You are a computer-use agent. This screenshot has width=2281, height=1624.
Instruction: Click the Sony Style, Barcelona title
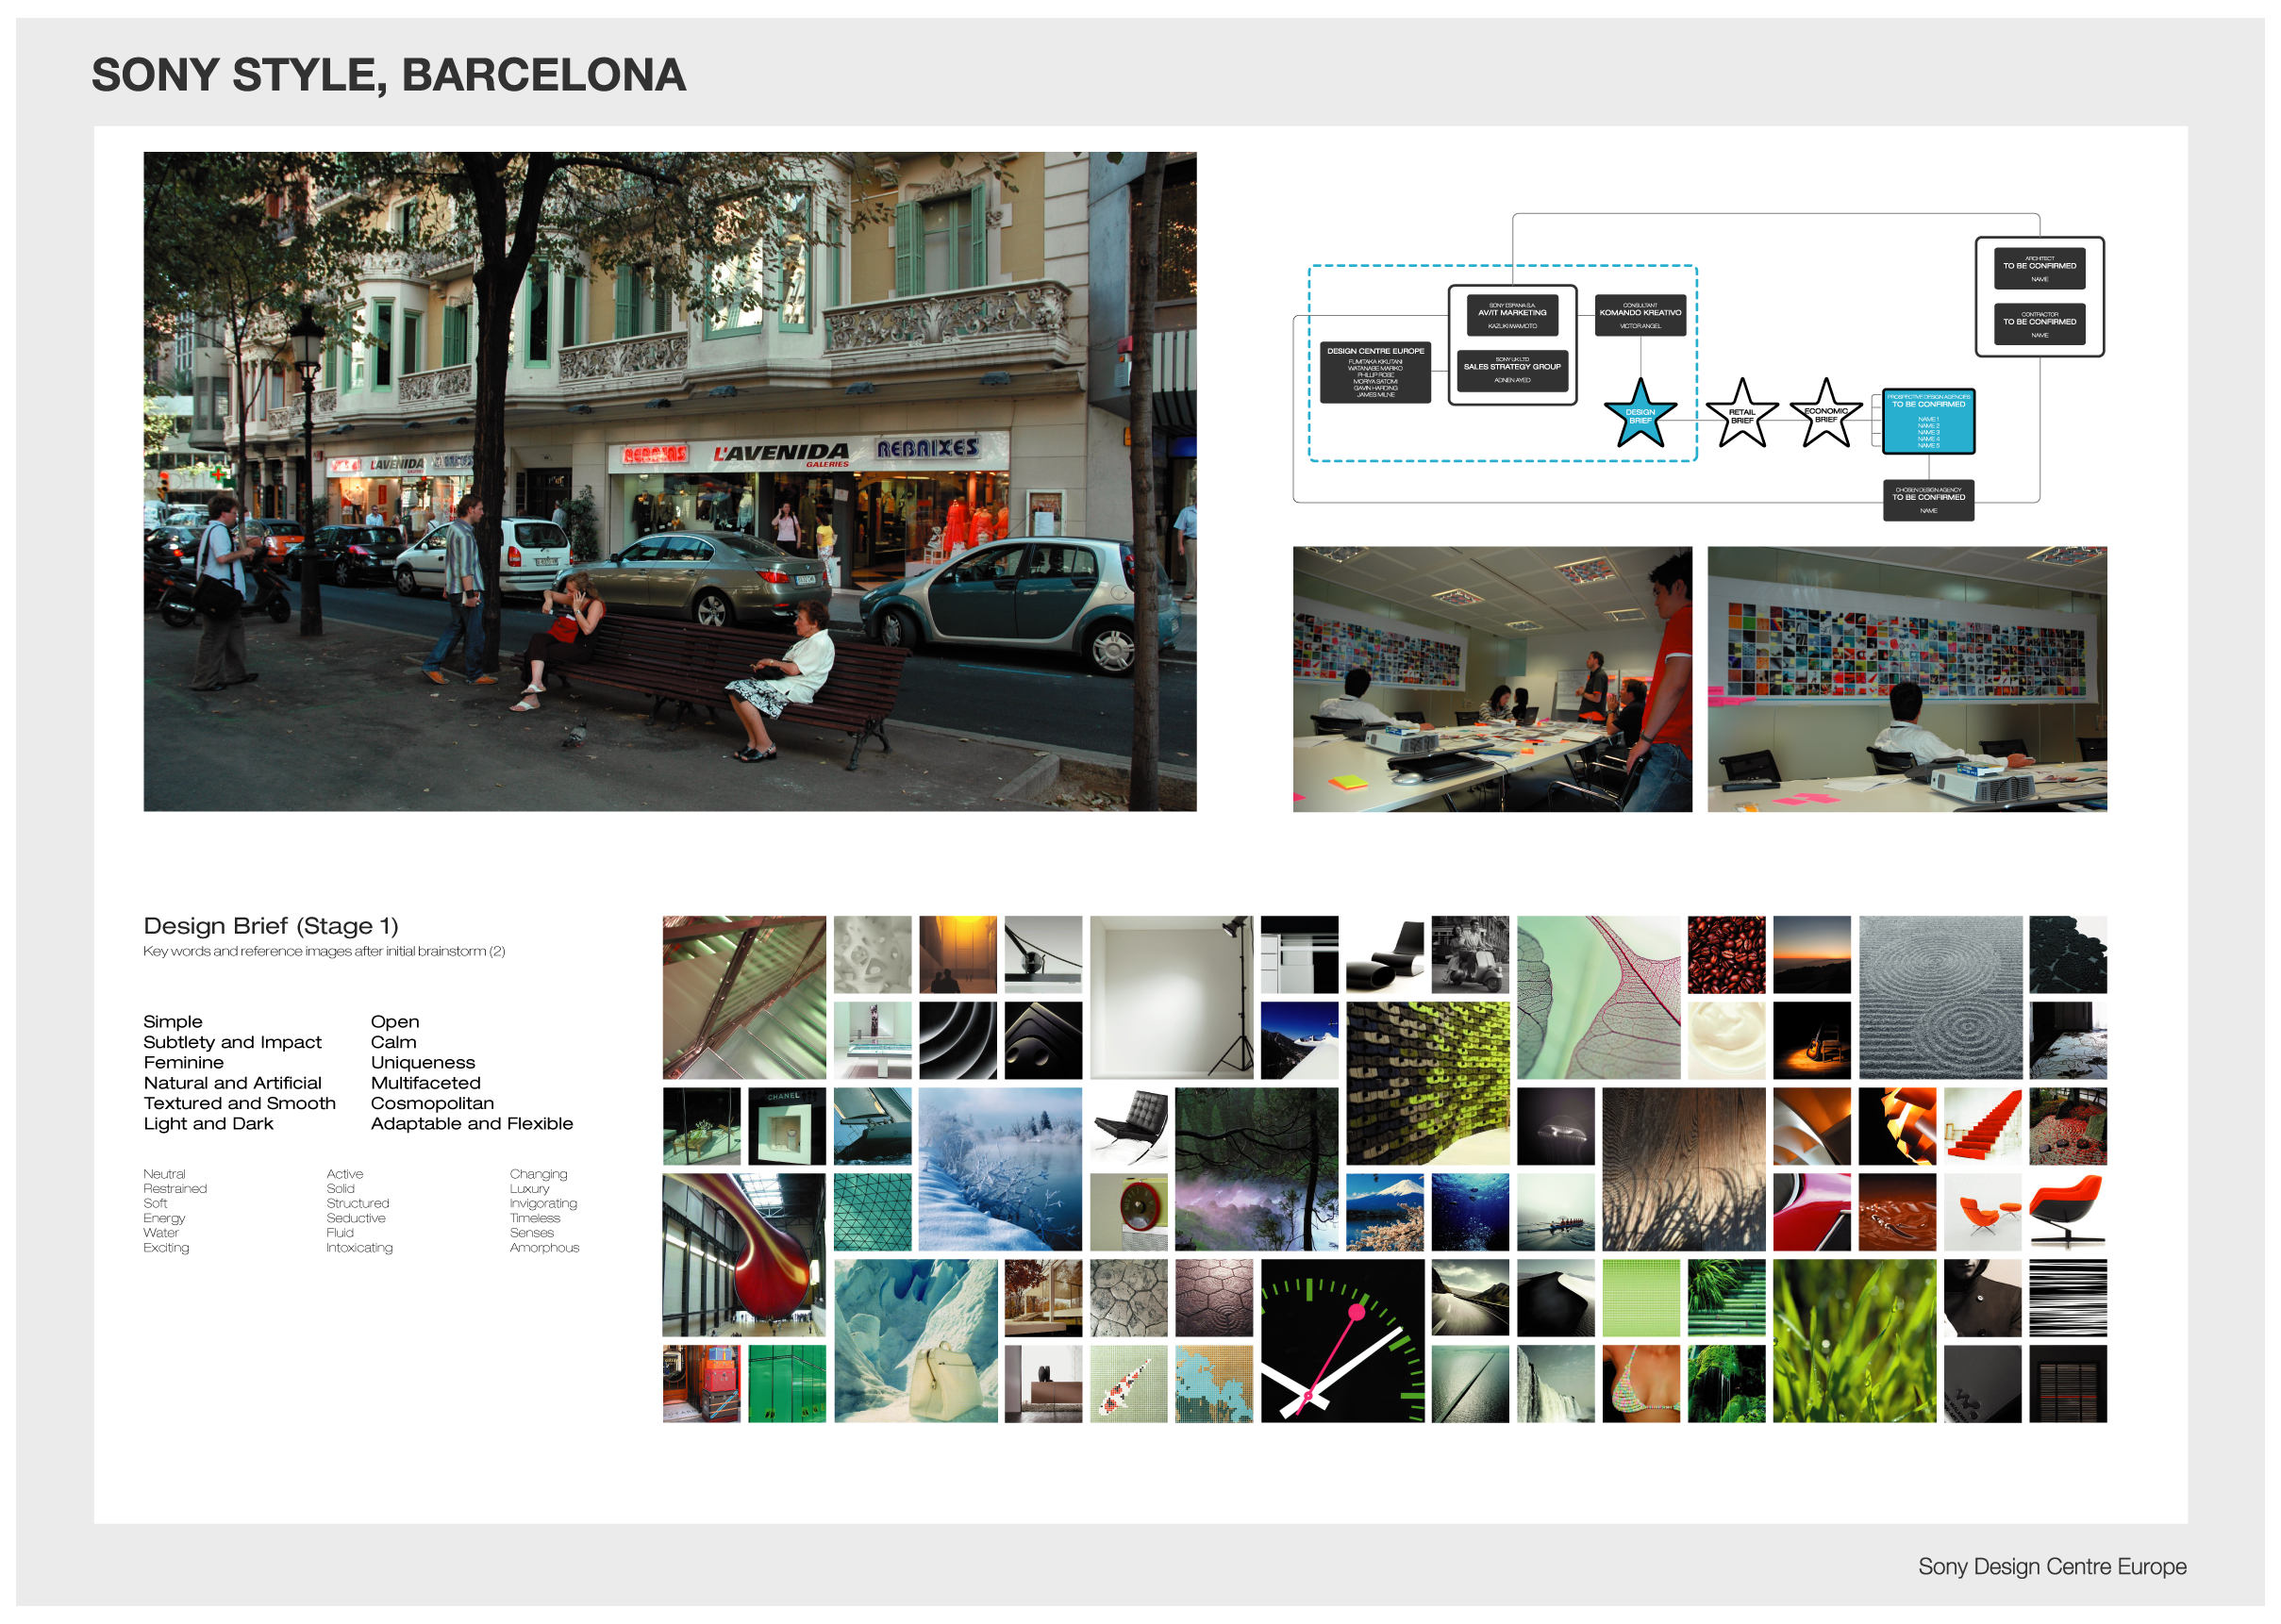pos(389,75)
